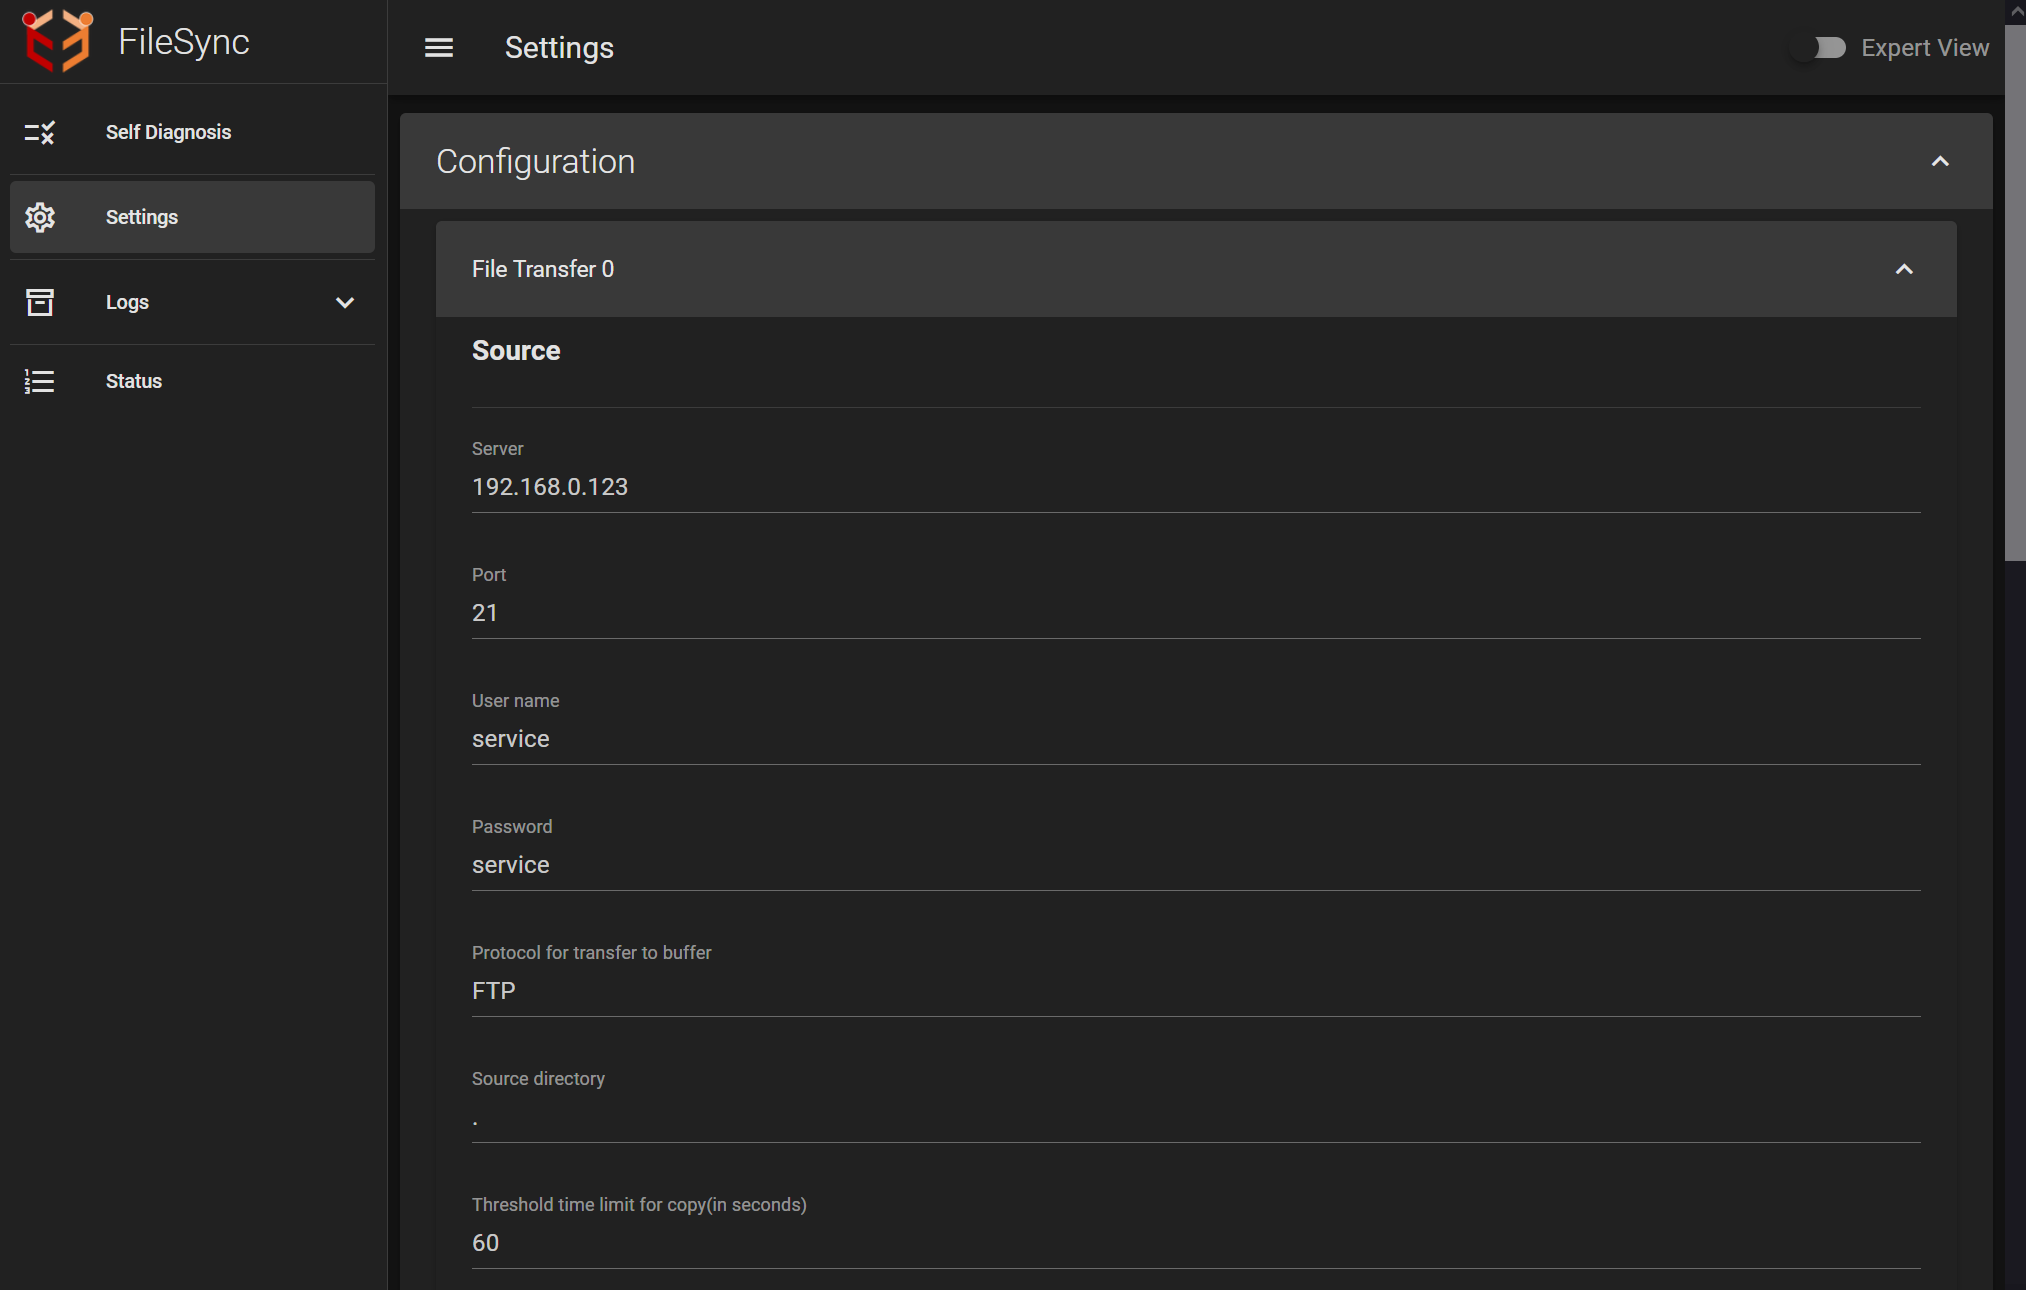Click the FileSync logo icon

pos(57,41)
